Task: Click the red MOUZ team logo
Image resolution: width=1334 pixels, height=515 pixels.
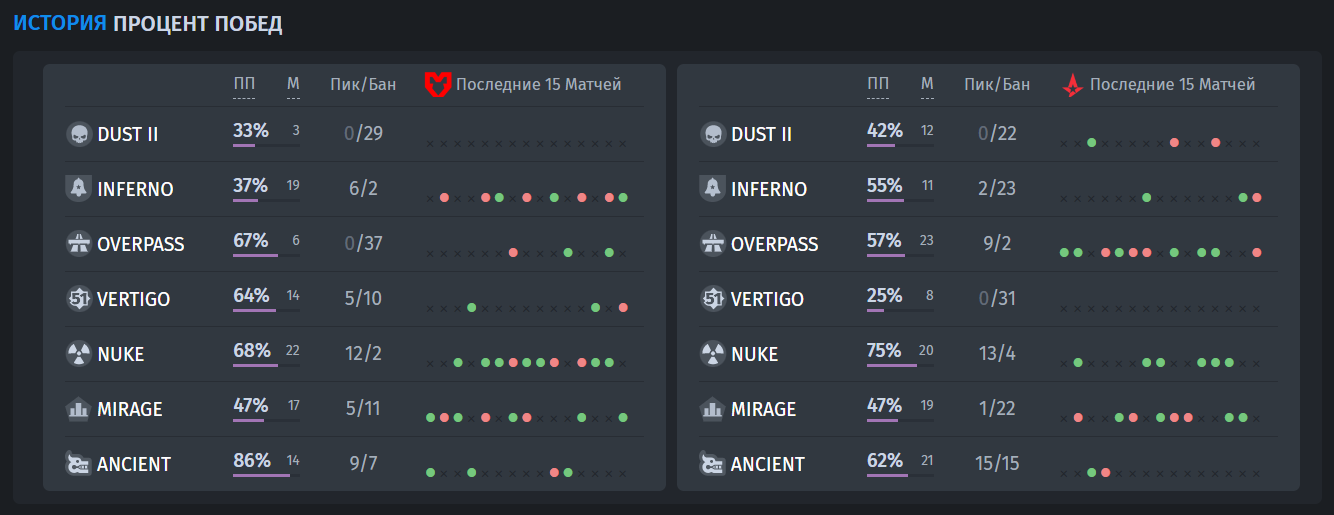Action: [437, 85]
